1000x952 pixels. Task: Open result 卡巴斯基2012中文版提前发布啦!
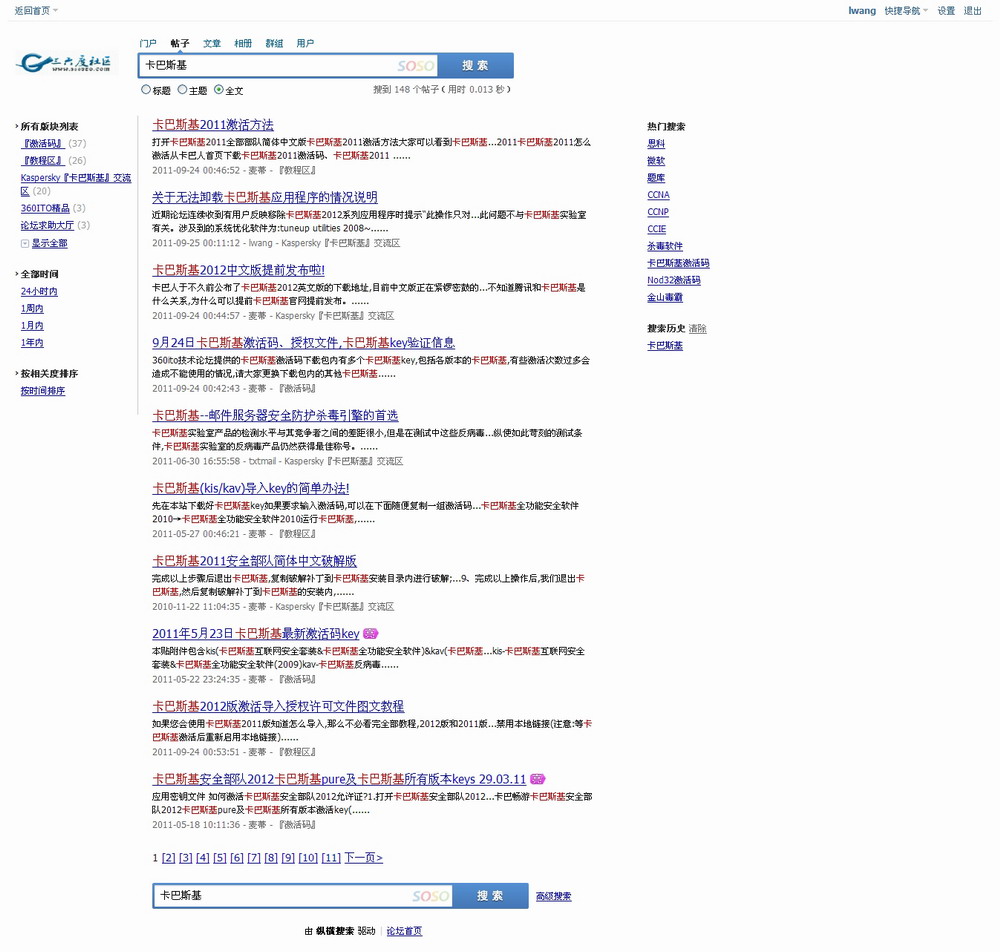coord(239,270)
